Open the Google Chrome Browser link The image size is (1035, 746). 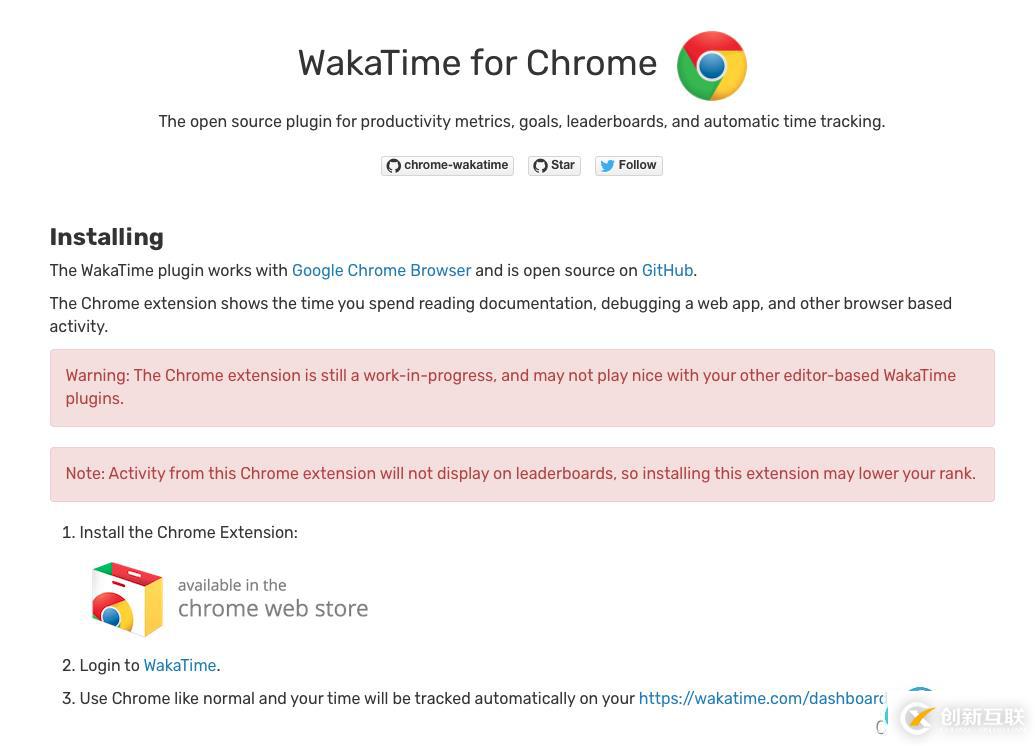(382, 271)
